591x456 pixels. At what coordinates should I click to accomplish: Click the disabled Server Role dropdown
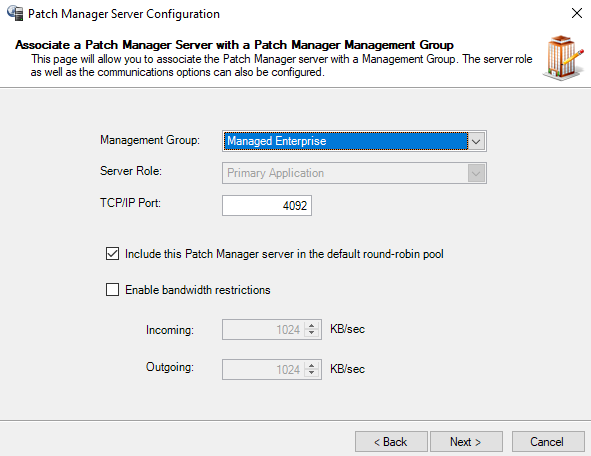(354, 173)
